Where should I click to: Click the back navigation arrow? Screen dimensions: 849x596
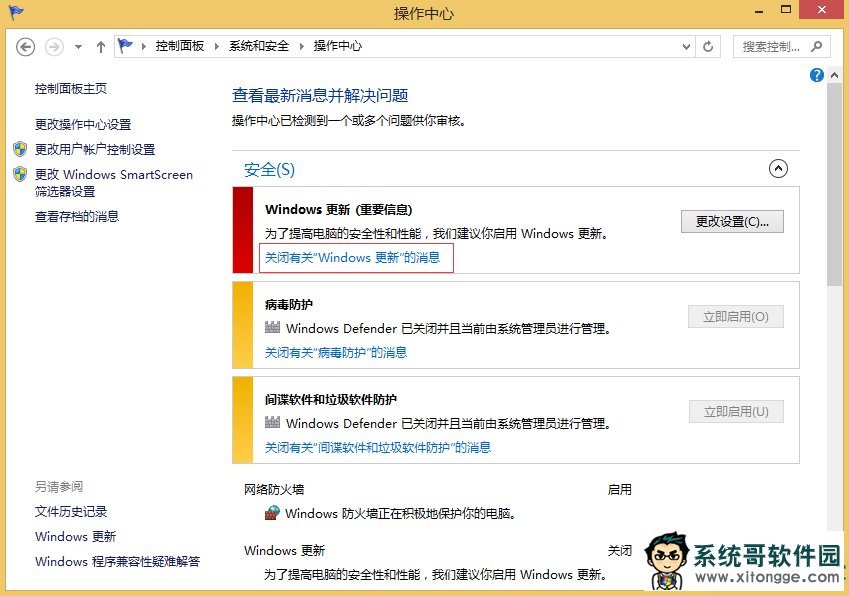(x=26, y=47)
